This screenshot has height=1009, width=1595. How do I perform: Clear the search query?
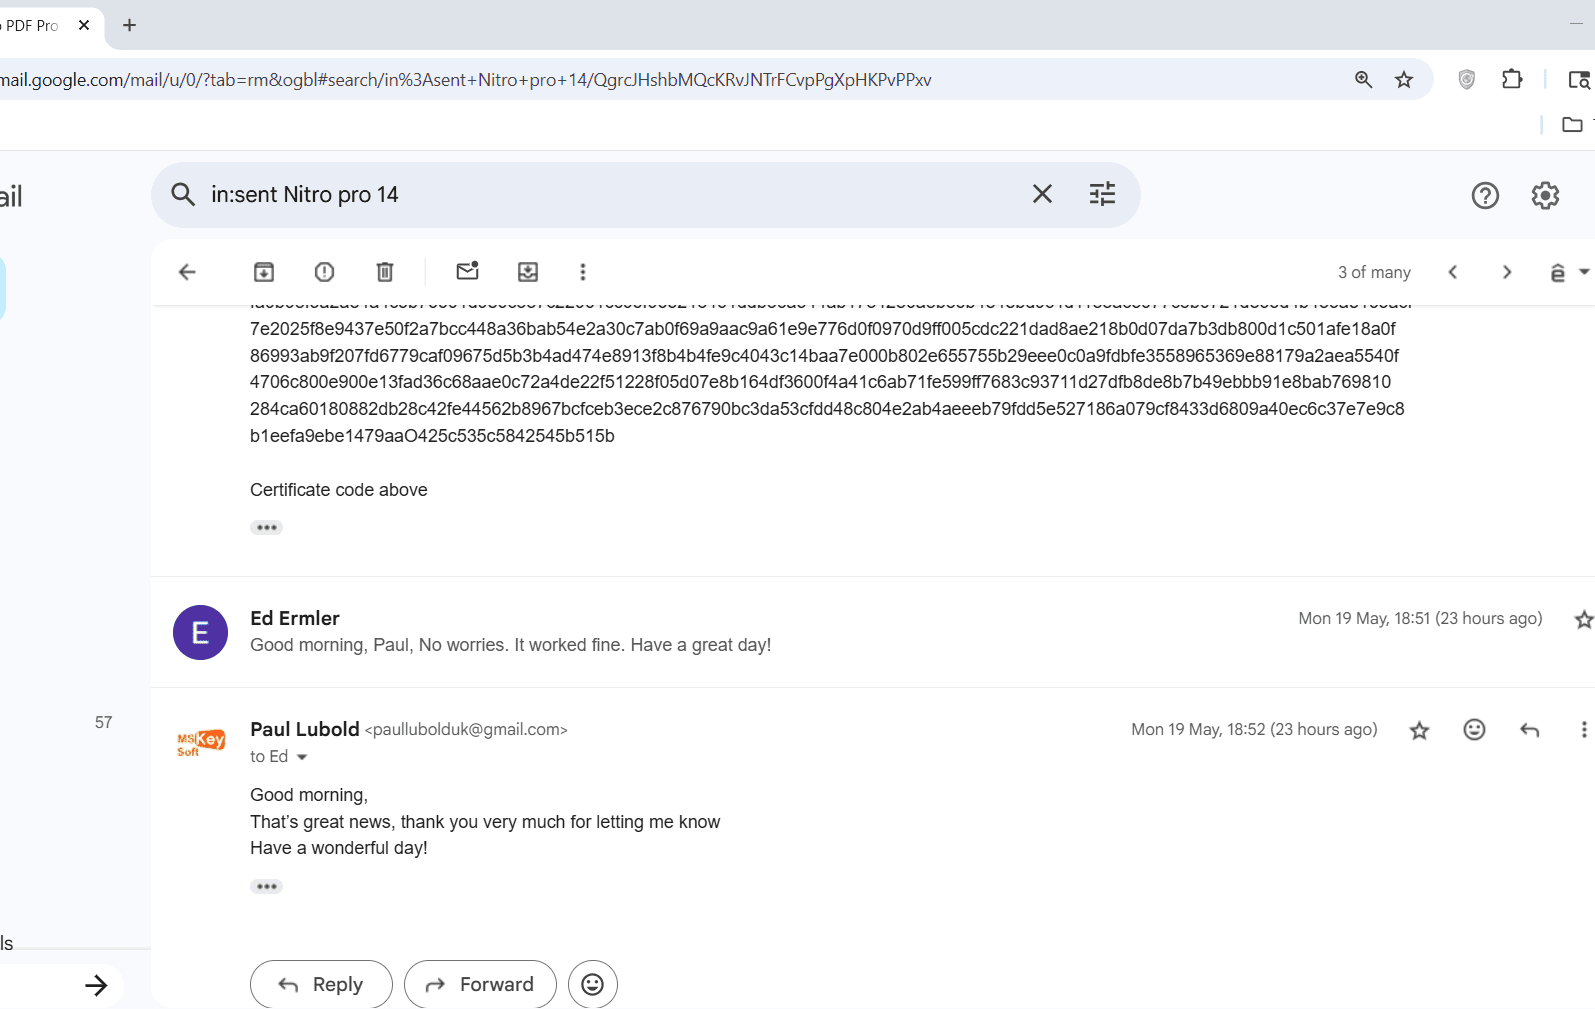tap(1042, 194)
